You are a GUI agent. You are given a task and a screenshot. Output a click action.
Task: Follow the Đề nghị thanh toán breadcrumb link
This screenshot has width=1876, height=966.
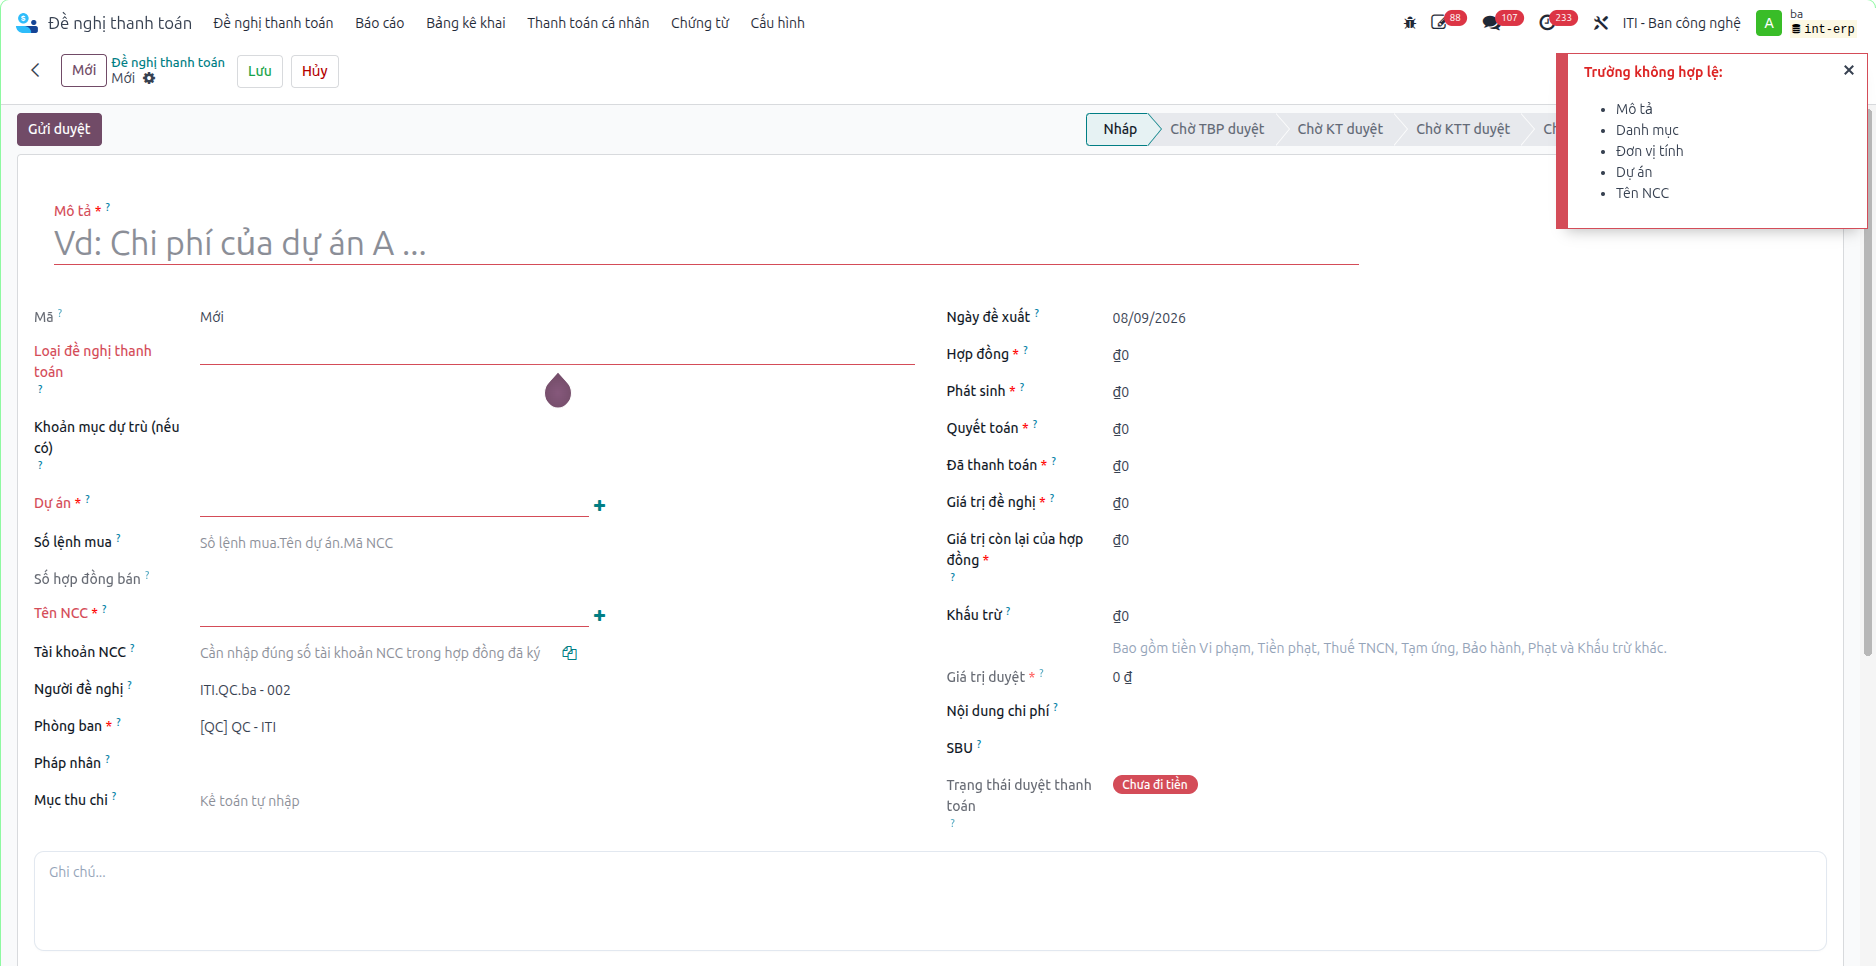pos(168,62)
